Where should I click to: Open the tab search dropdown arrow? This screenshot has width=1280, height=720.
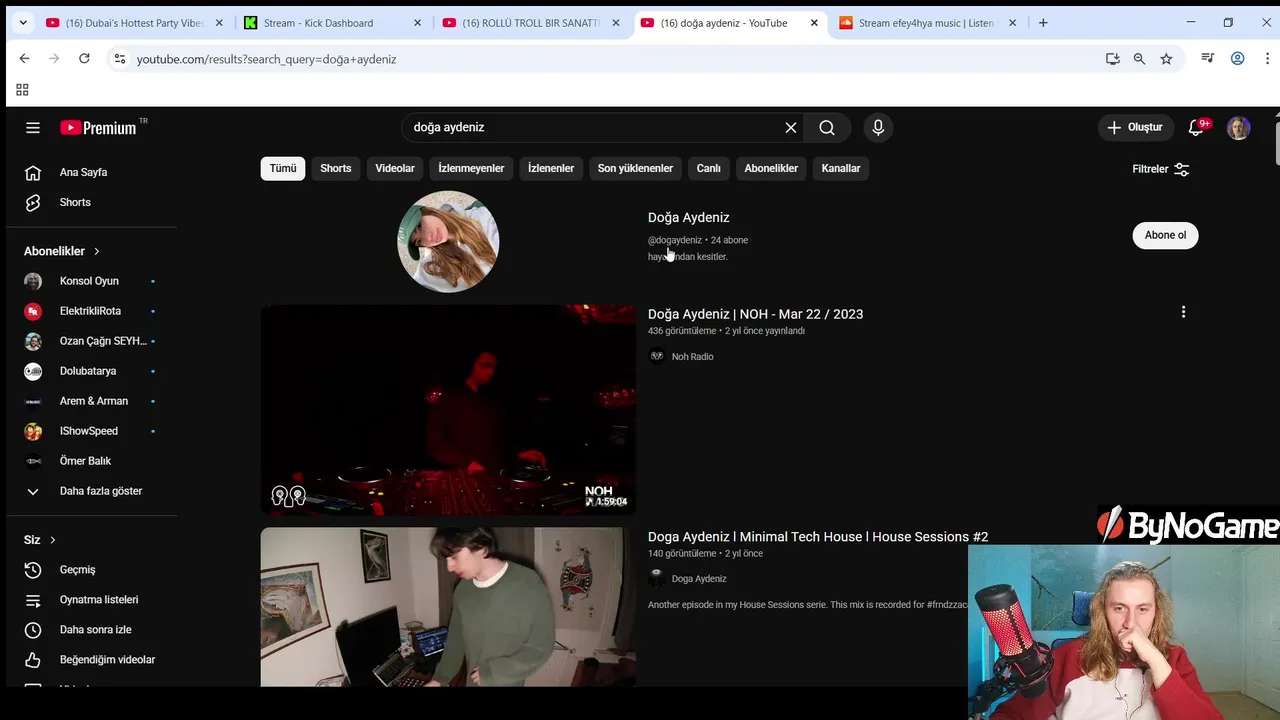click(23, 23)
